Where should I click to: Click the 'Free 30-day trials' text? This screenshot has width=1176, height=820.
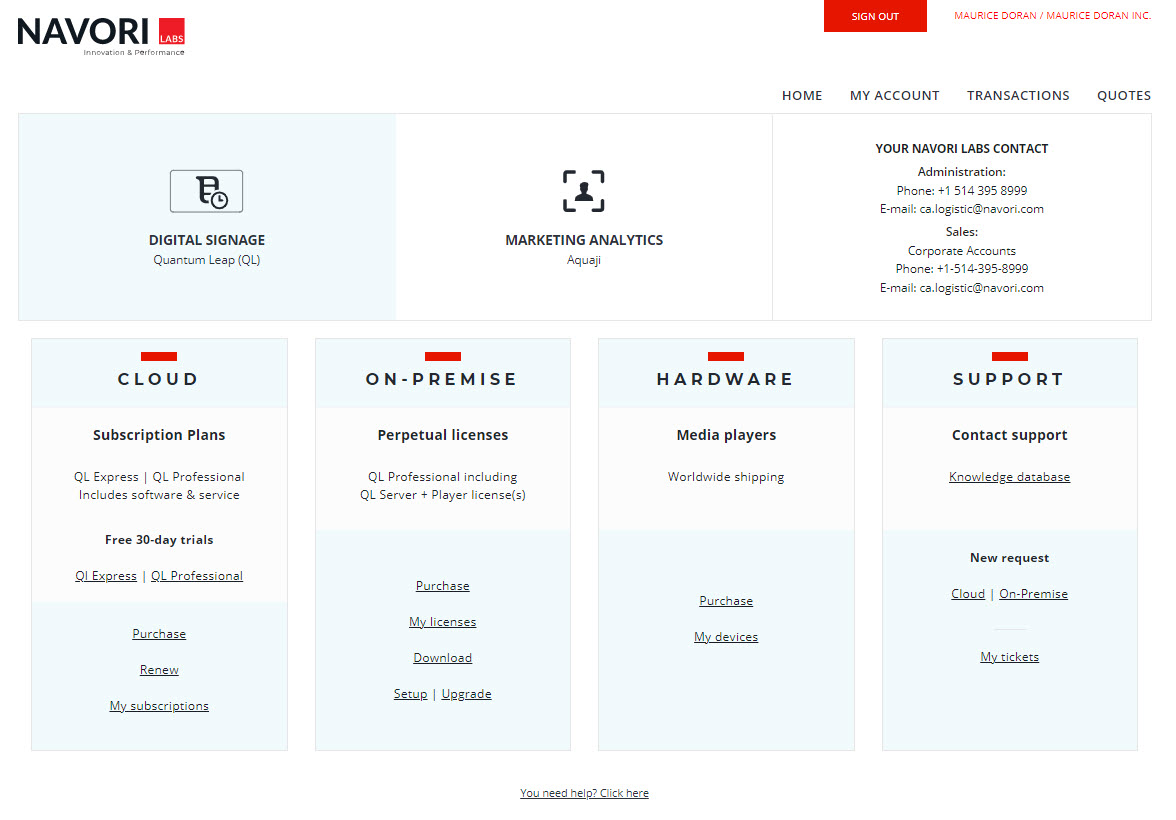click(x=159, y=539)
